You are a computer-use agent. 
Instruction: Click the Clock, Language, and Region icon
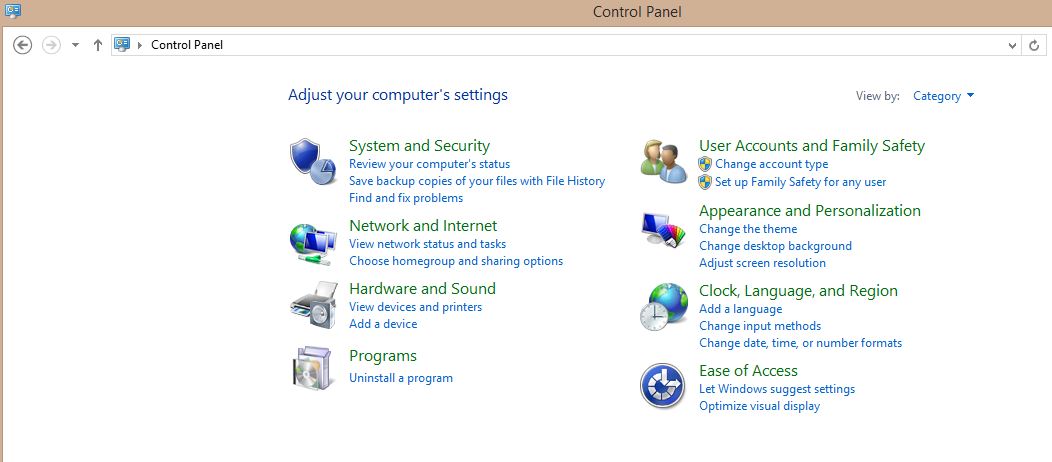tap(663, 307)
